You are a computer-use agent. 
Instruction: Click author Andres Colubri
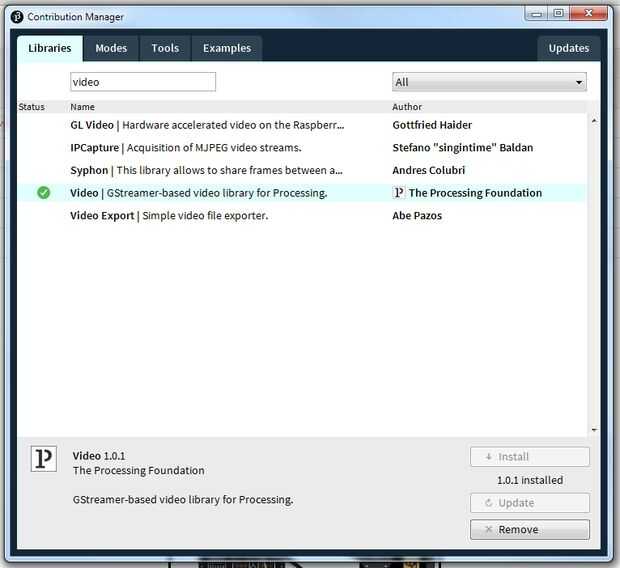click(429, 170)
